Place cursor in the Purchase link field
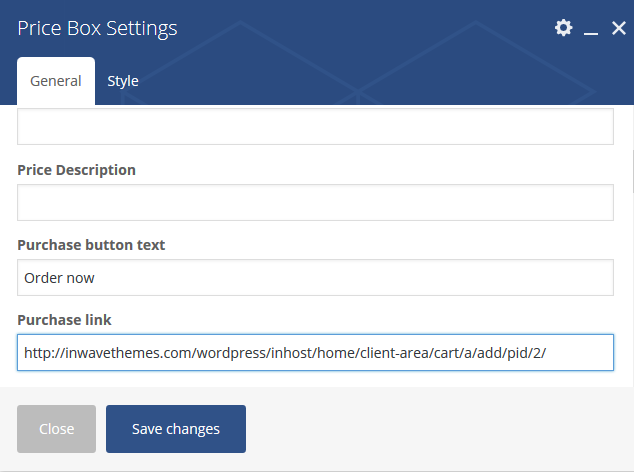Image resolution: width=634 pixels, height=472 pixels. tap(315, 352)
